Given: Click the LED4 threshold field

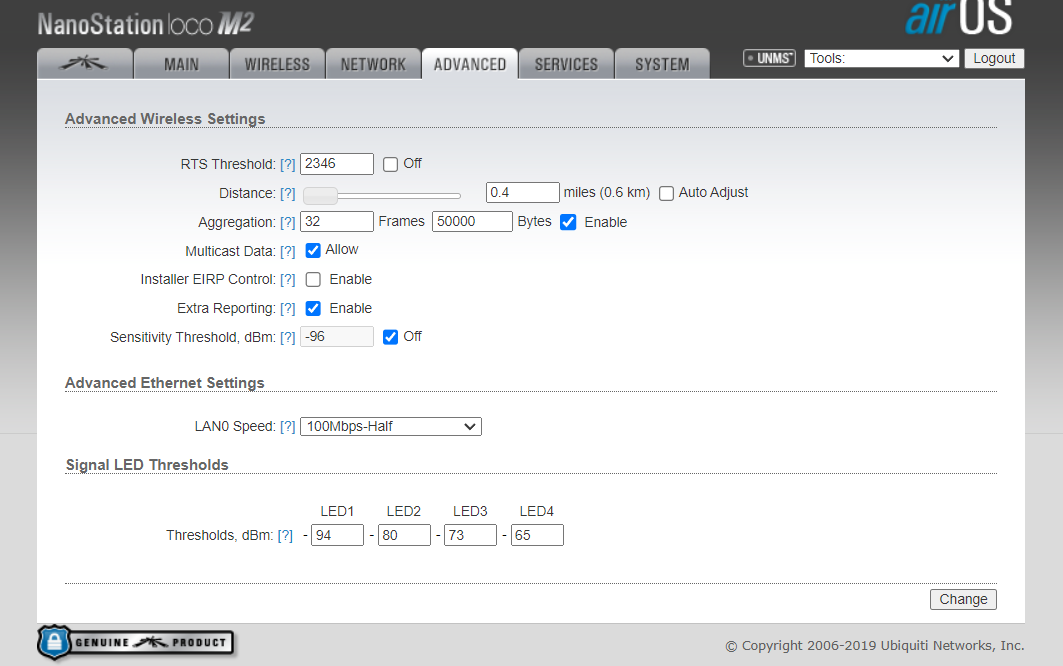Looking at the screenshot, I should pyautogui.click(x=537, y=535).
